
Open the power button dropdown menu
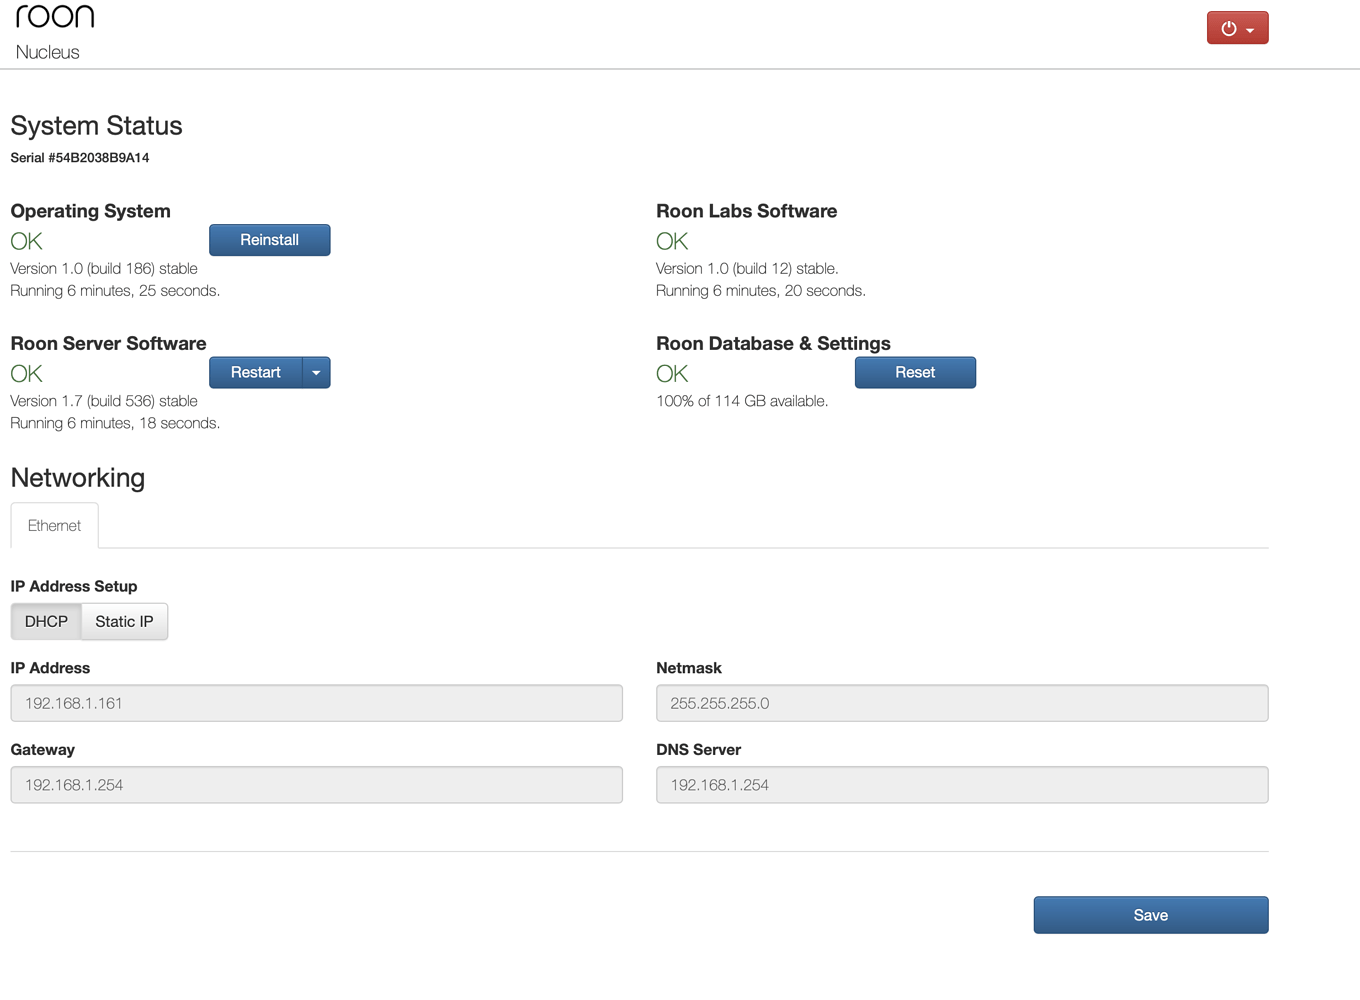(x=1252, y=27)
